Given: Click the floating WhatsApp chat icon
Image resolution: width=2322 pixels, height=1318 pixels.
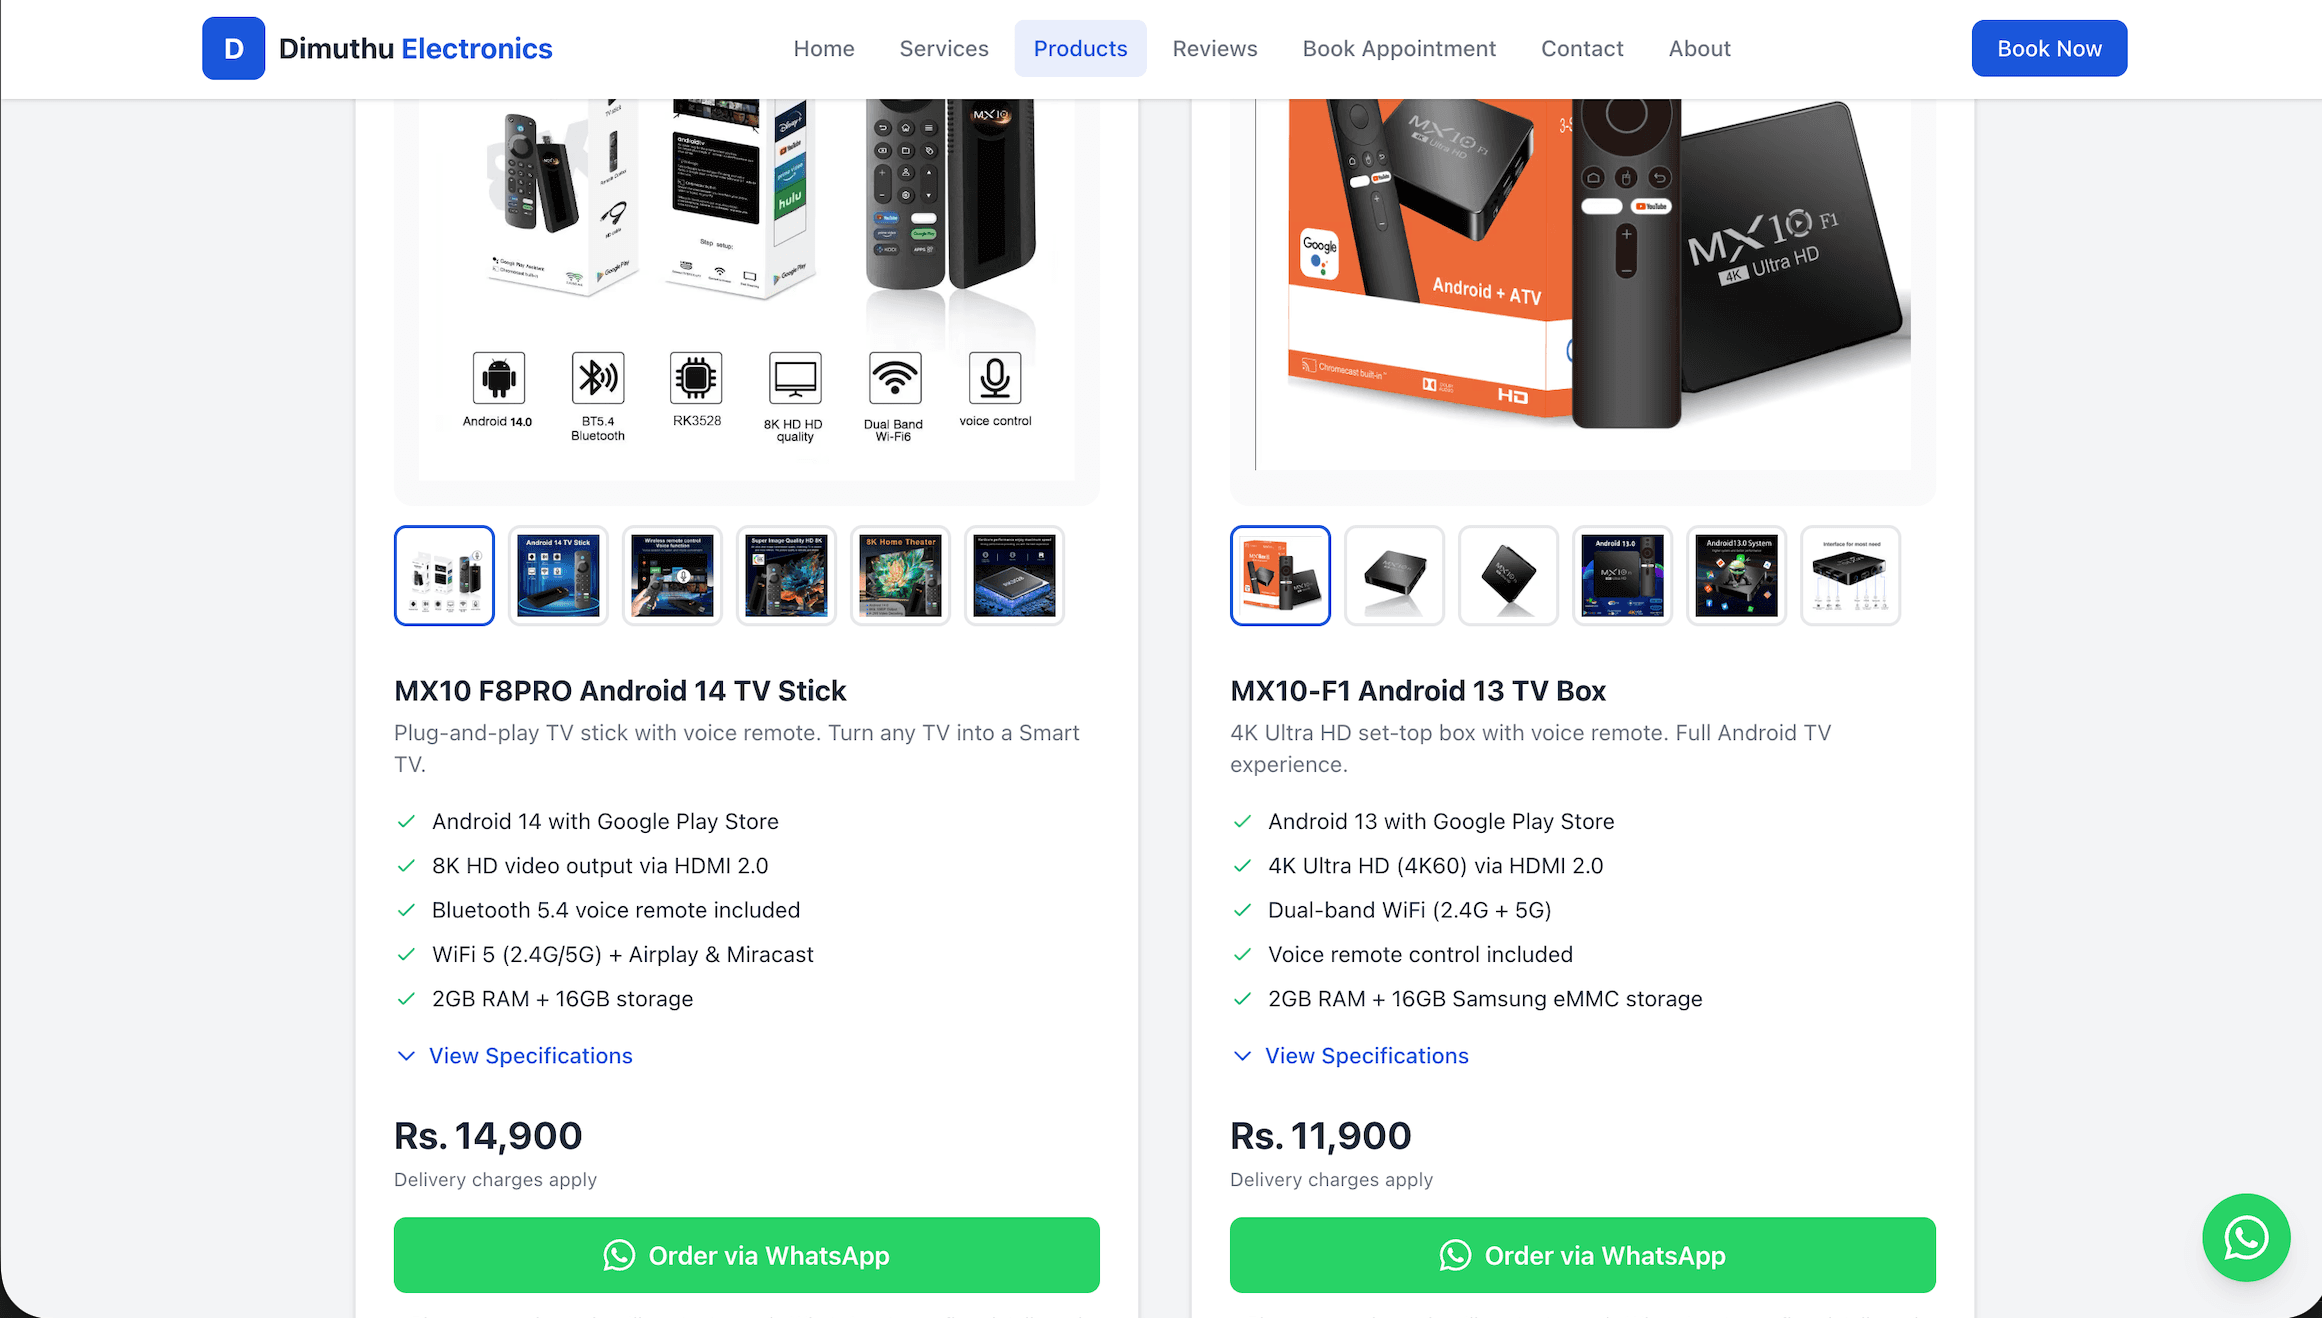Looking at the screenshot, I should coord(2246,1237).
